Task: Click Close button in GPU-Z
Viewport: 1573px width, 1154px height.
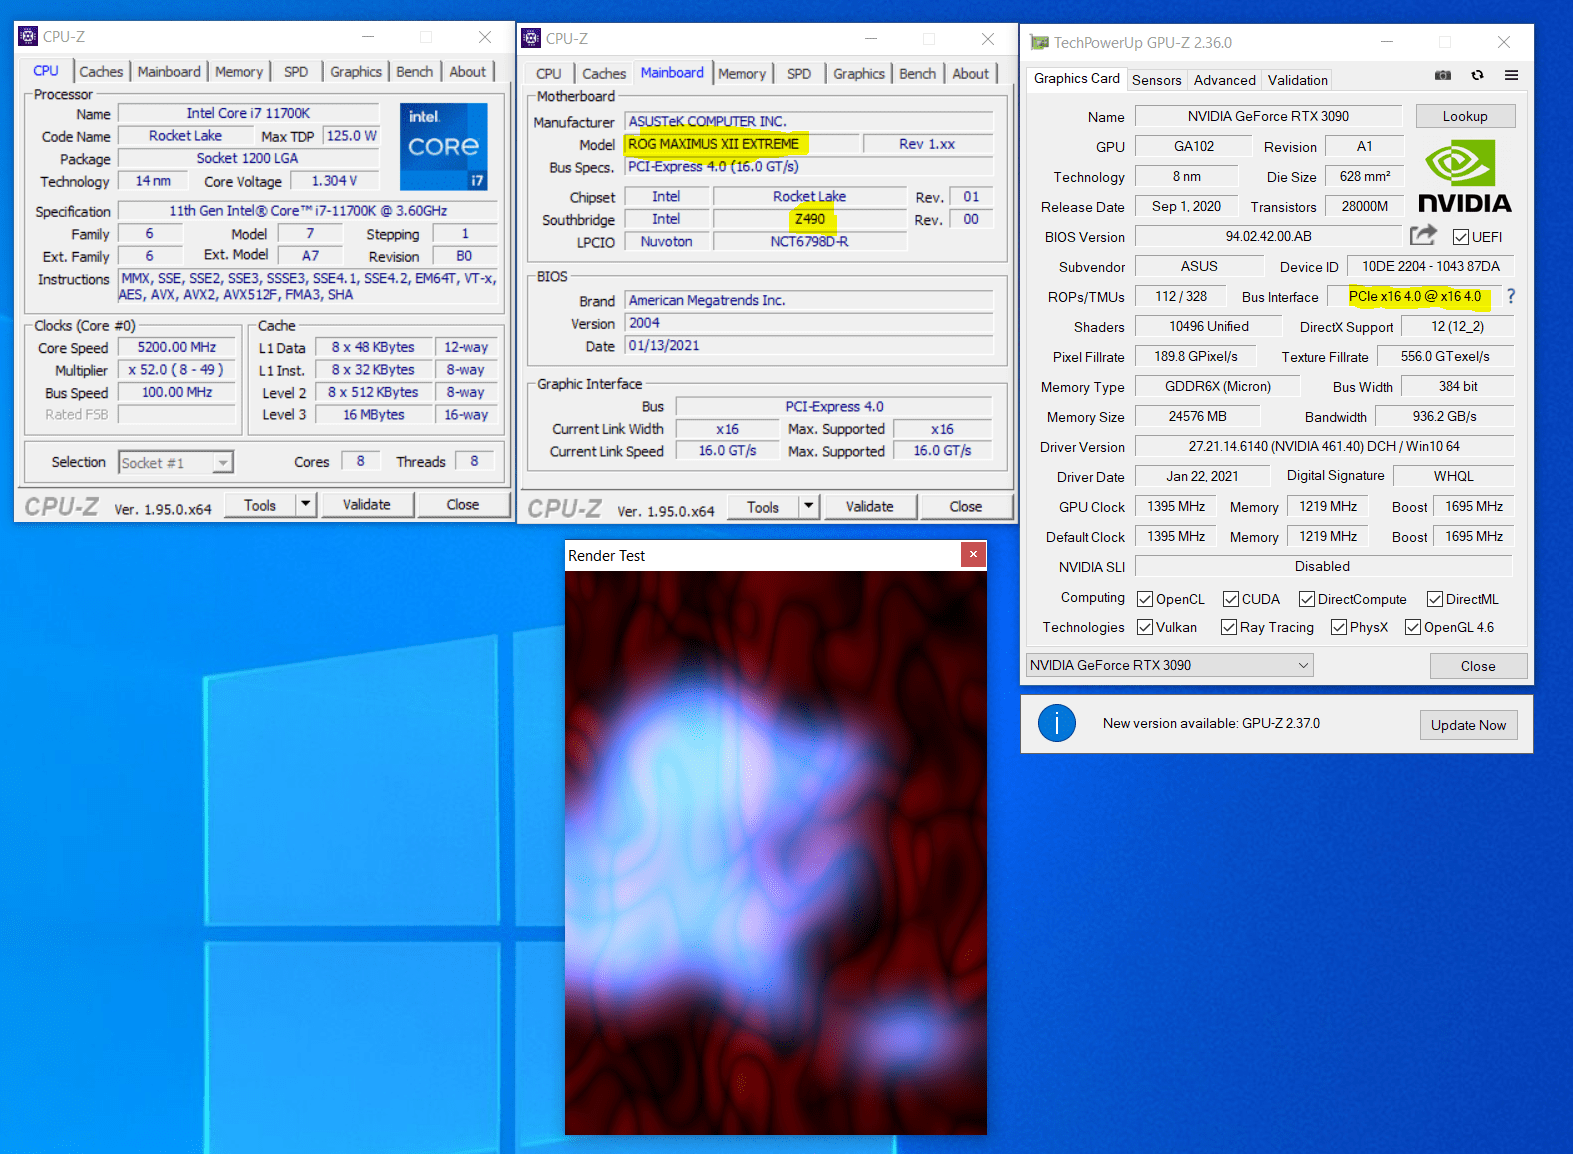Action: pos(1478,666)
